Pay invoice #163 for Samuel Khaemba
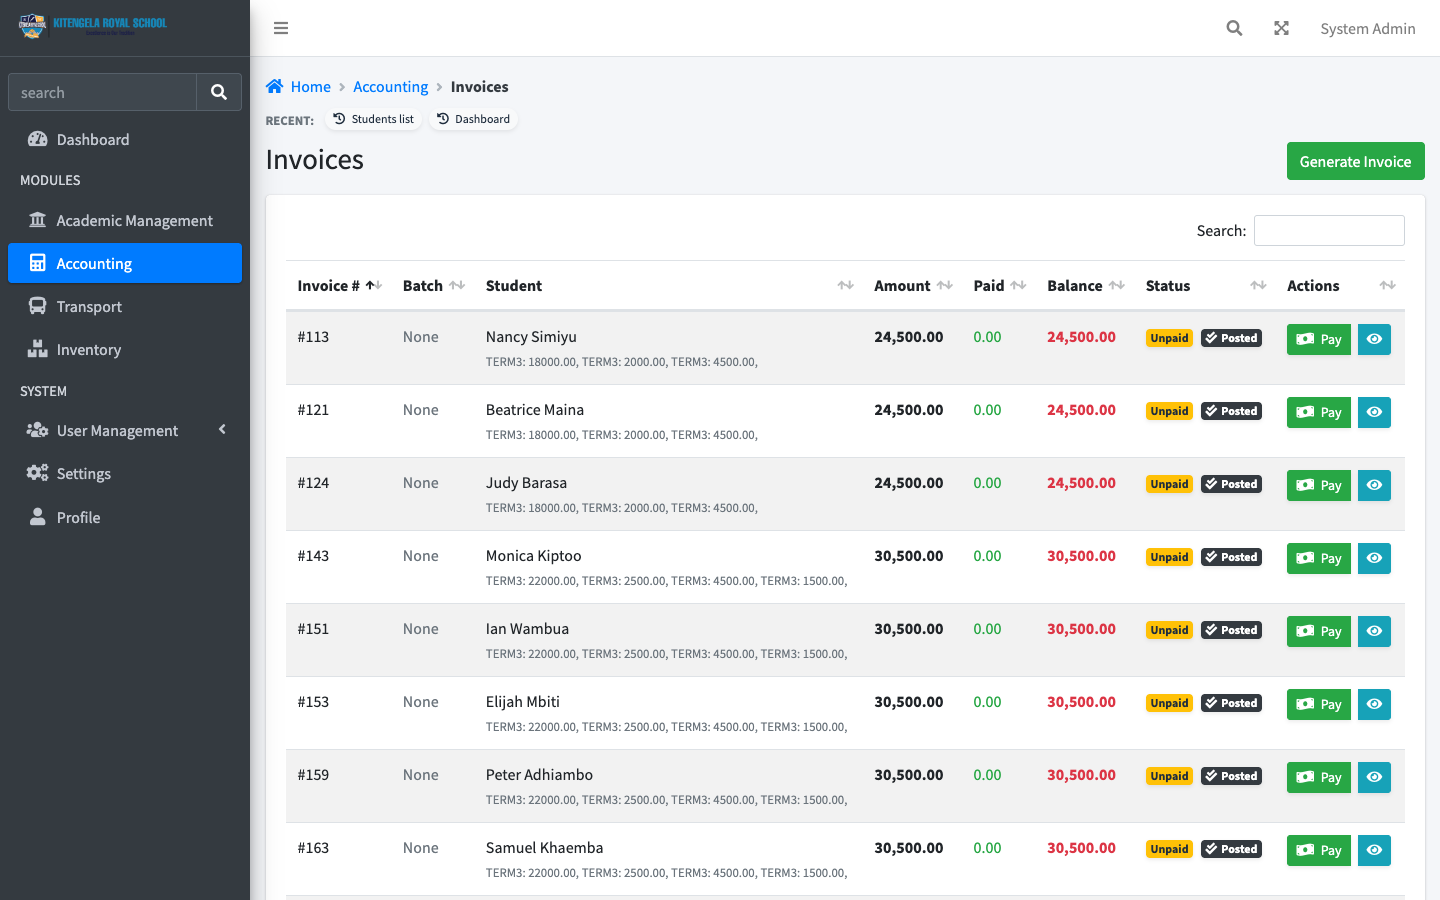Image resolution: width=1440 pixels, height=900 pixels. pos(1318,850)
